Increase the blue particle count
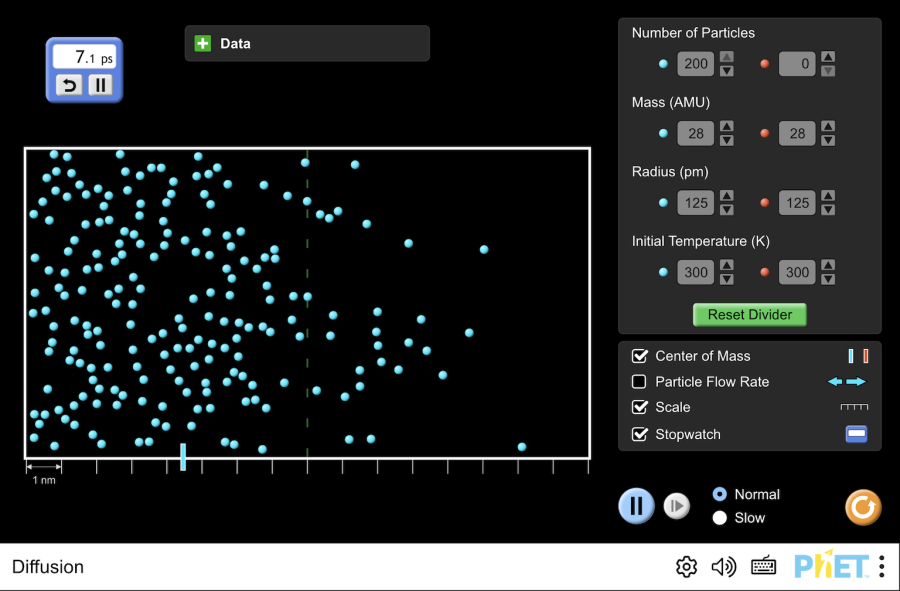The image size is (900, 591). pyautogui.click(x=727, y=58)
